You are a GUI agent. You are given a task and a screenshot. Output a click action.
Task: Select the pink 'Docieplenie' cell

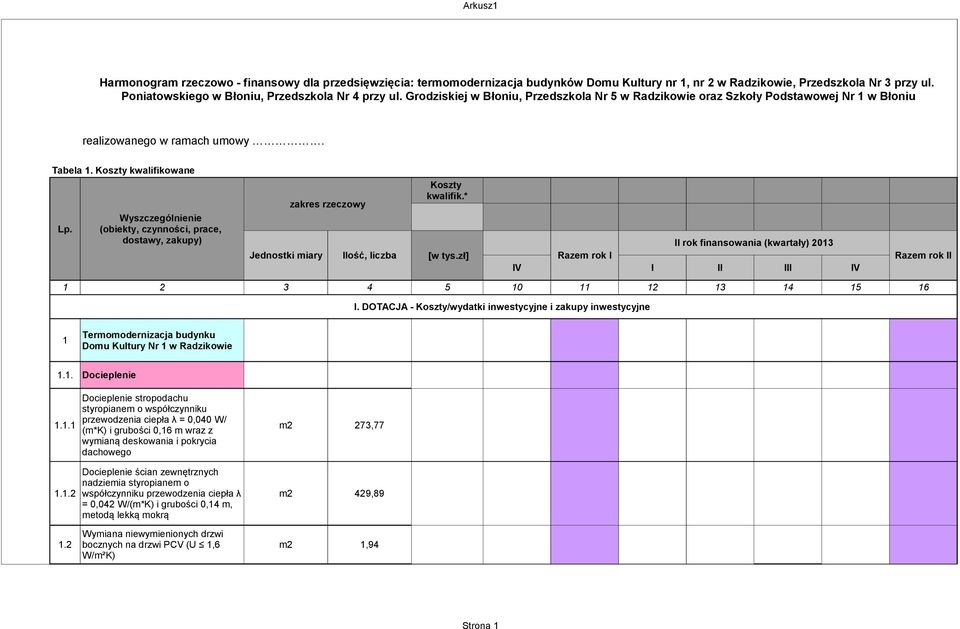tap(162, 375)
